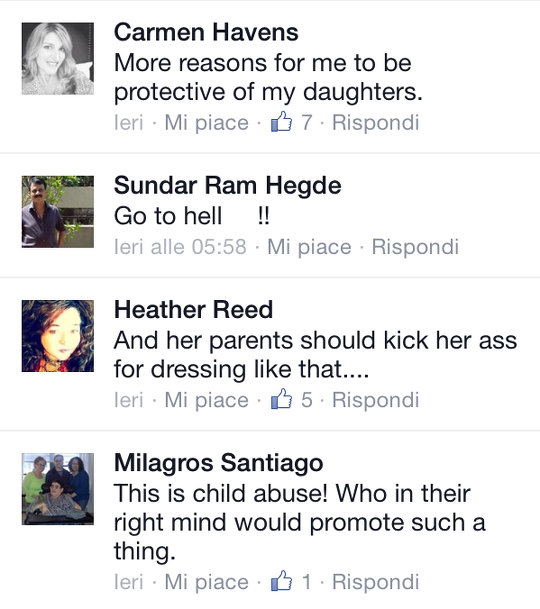
Task: Reply to Carmen Havens via Rispondi
Action: [x=376, y=123]
